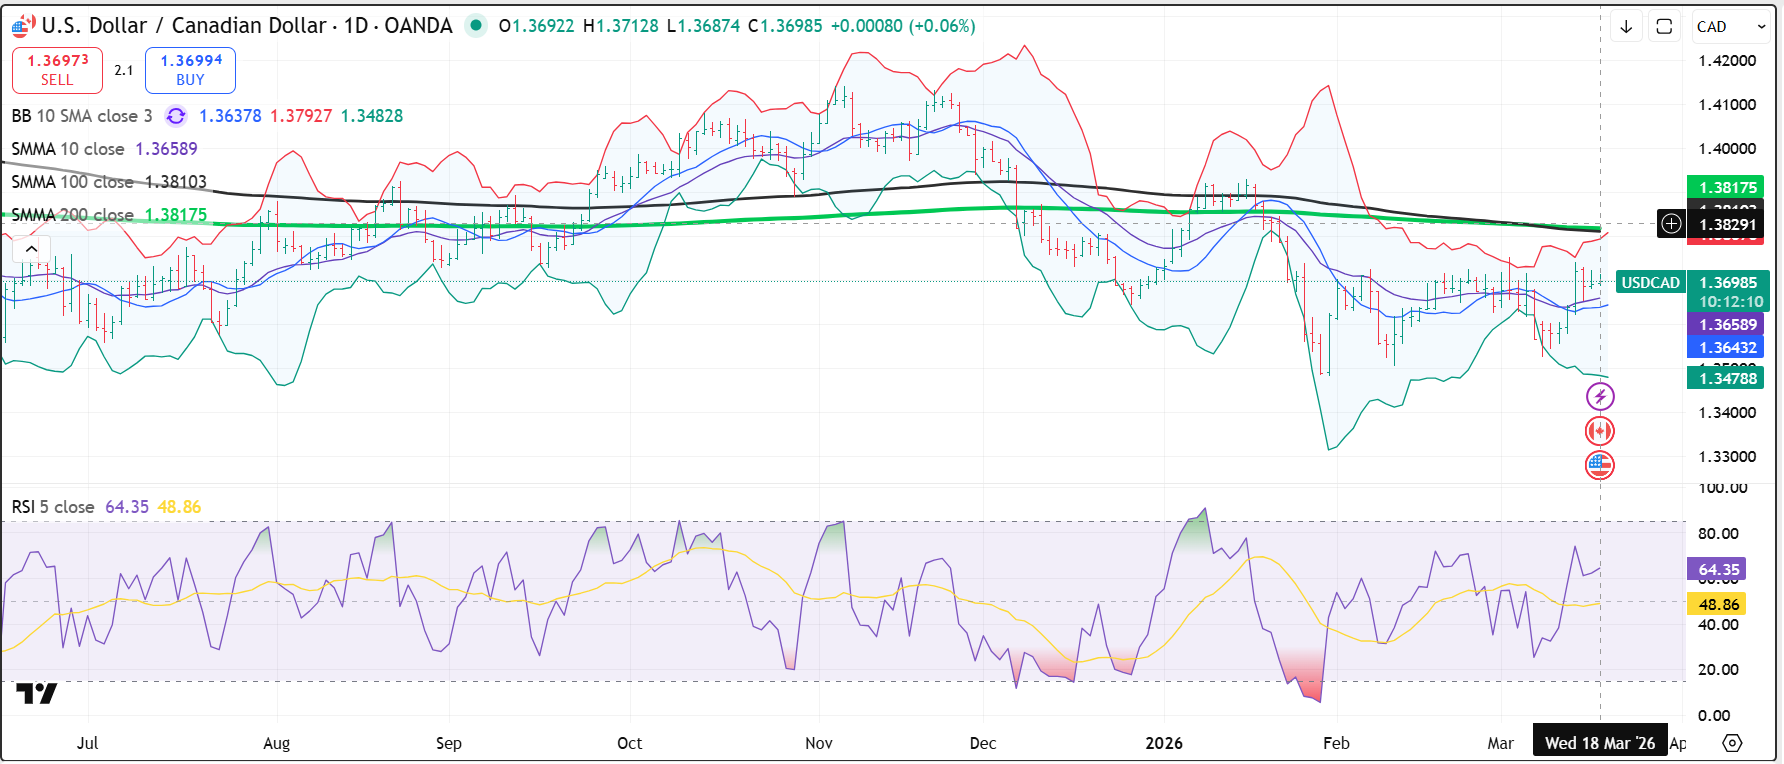Select the SMMA 10 close indicator legend
Image resolution: width=1784 pixels, height=764 pixels.
[68, 149]
